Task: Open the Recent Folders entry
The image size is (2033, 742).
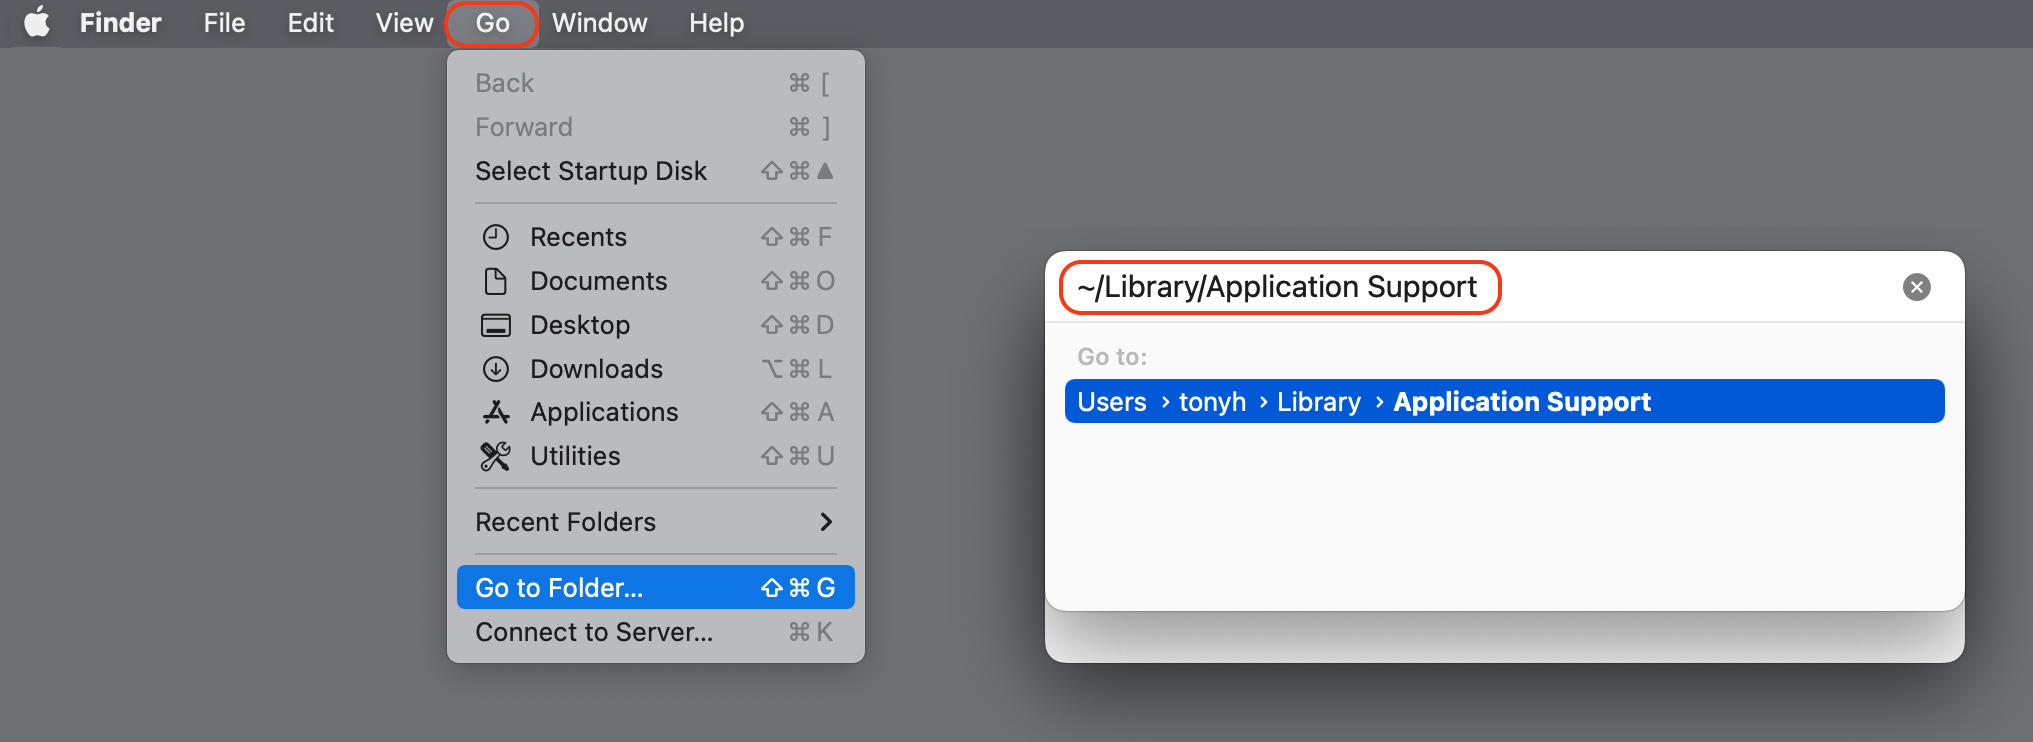Action: (655, 522)
